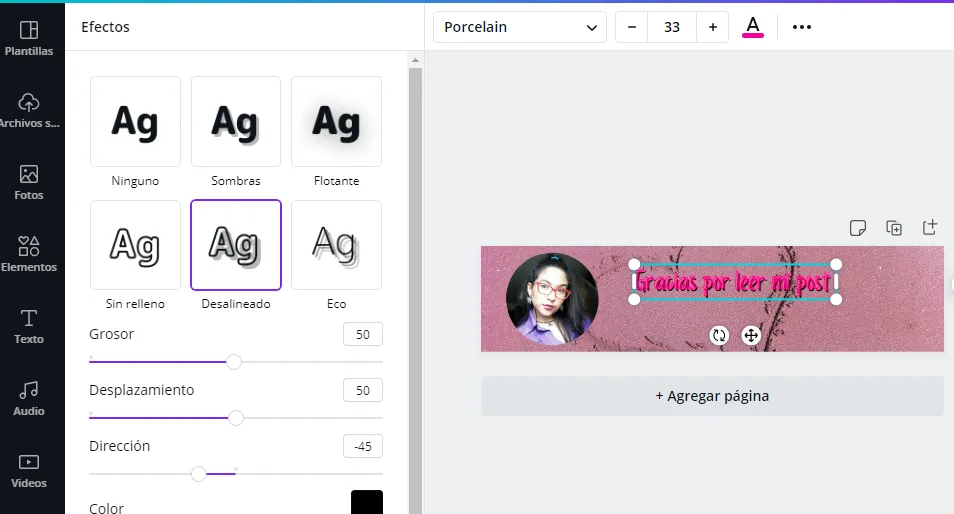The height and width of the screenshot is (514, 954).
Task: Select the Desalineado text effect
Action: pyautogui.click(x=235, y=245)
